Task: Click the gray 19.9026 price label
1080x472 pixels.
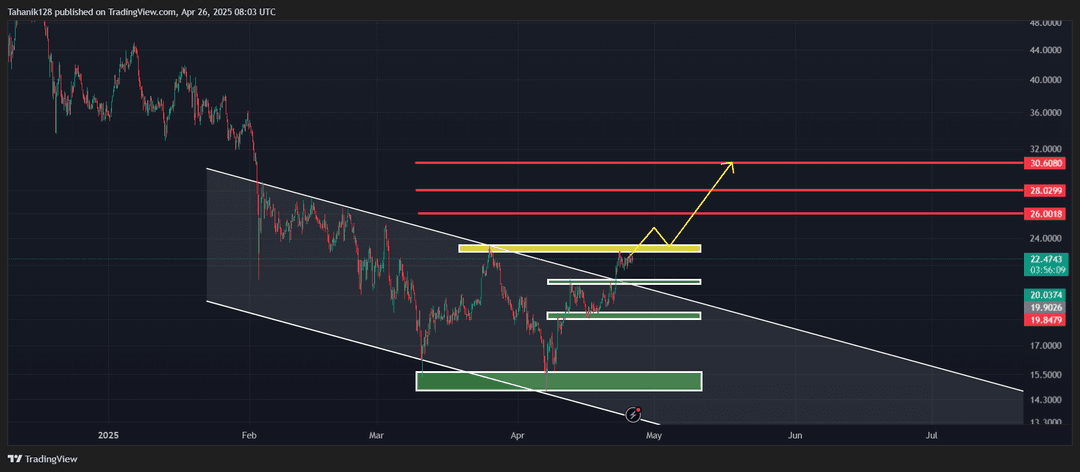Action: click(x=1045, y=307)
